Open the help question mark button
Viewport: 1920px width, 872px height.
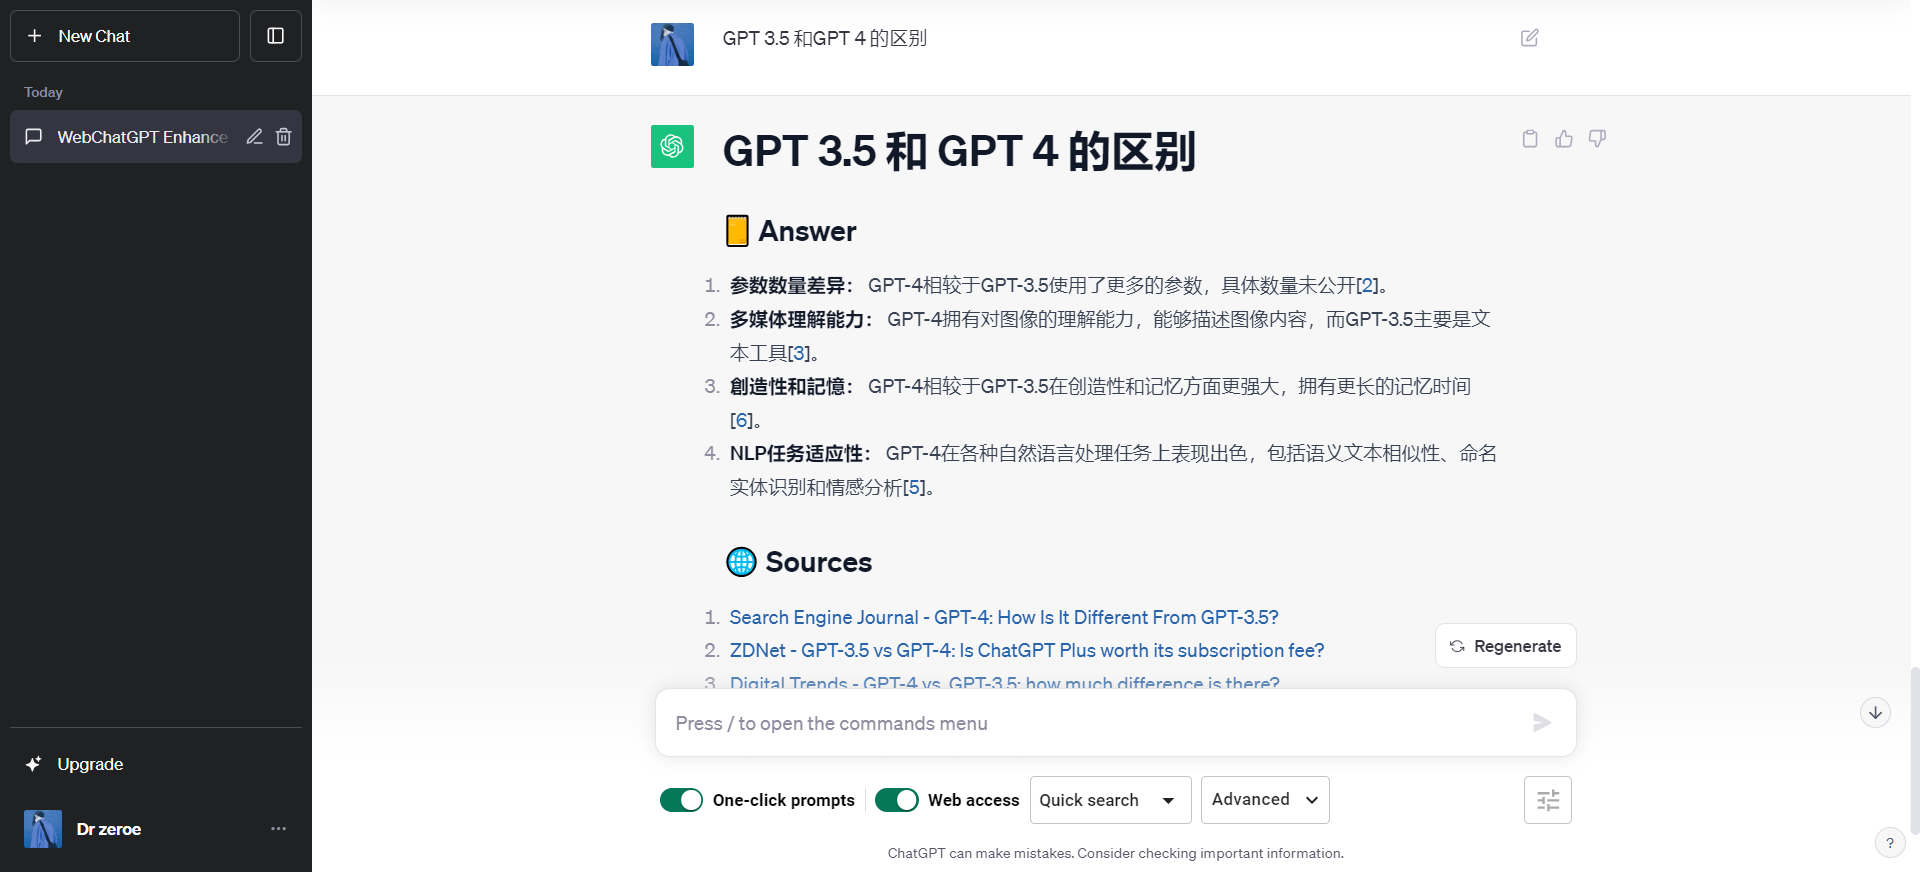1889,843
